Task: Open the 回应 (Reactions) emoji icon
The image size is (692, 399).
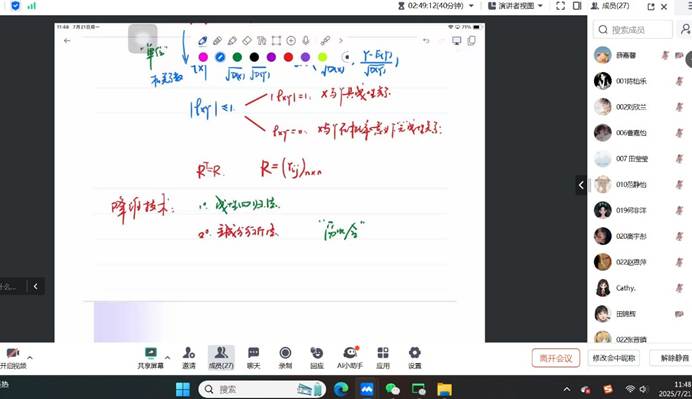Action: point(317,357)
